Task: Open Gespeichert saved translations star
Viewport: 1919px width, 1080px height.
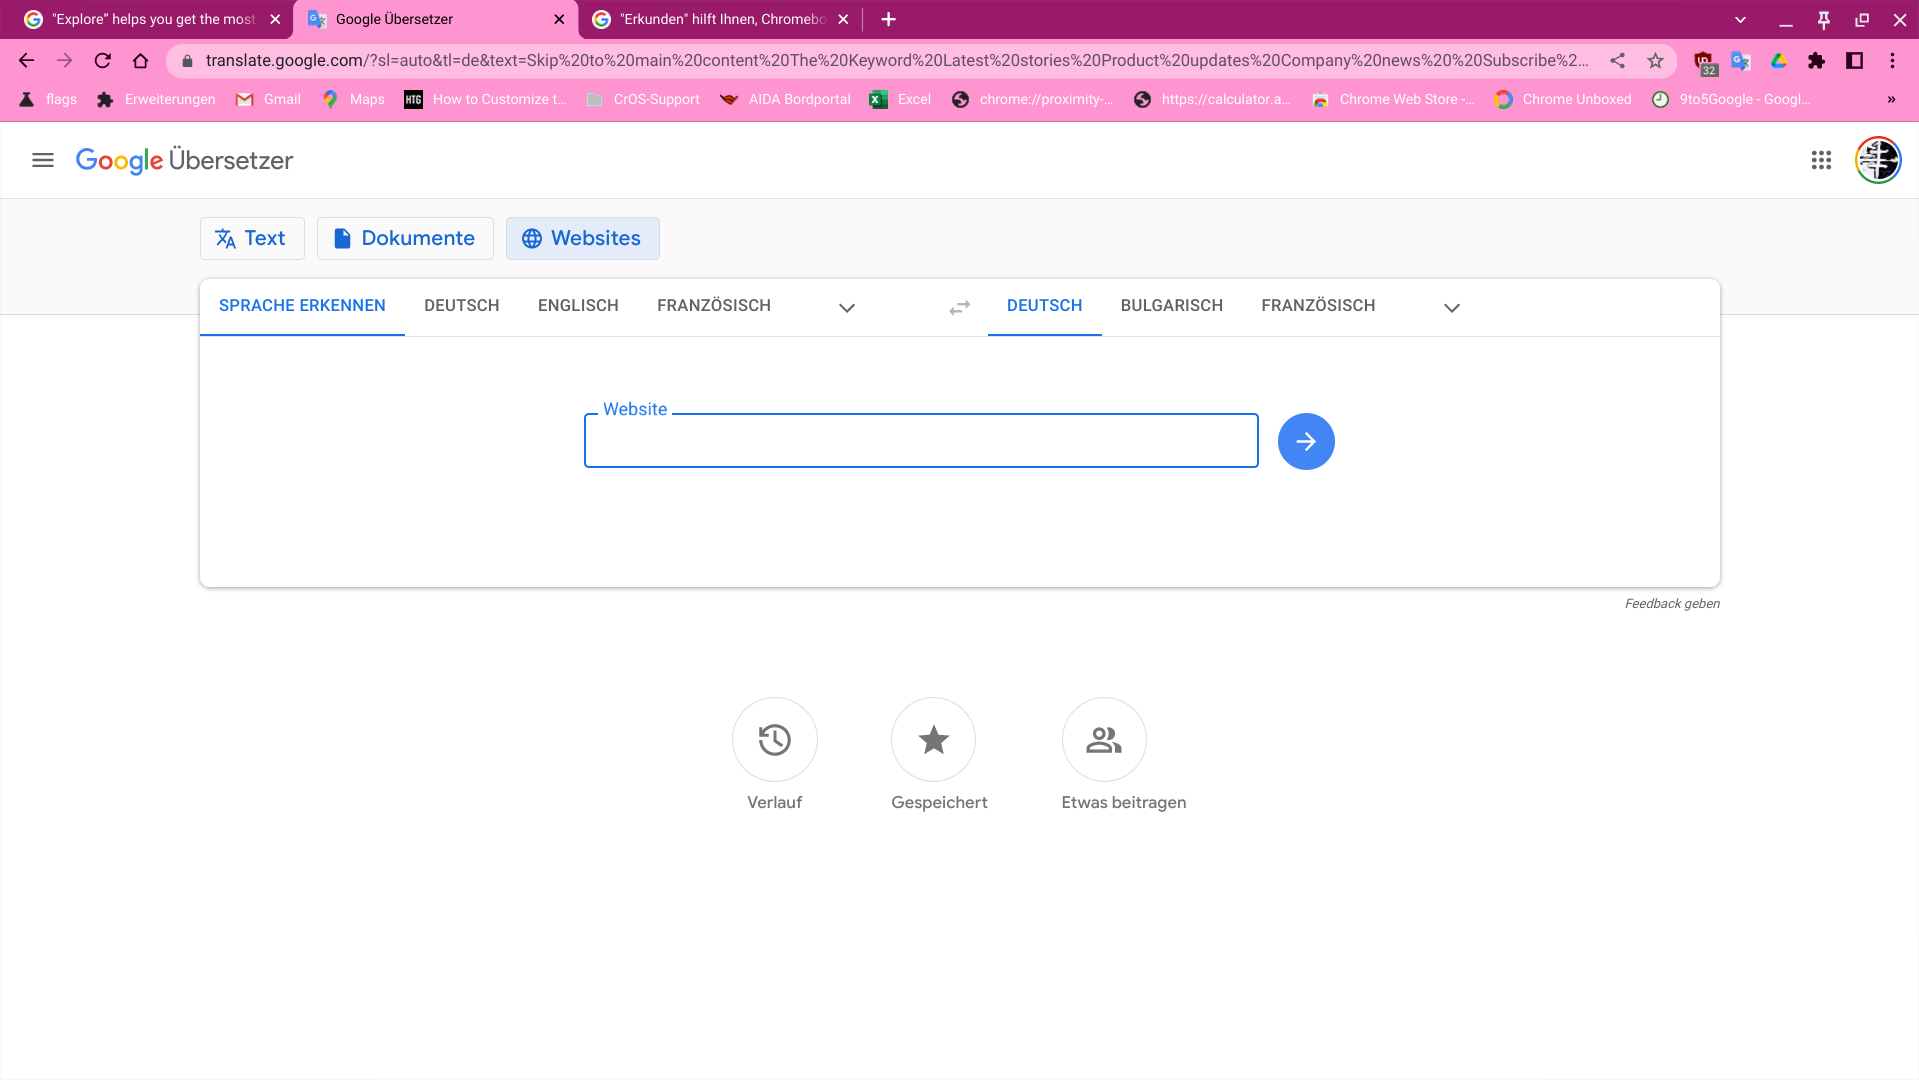Action: [933, 740]
